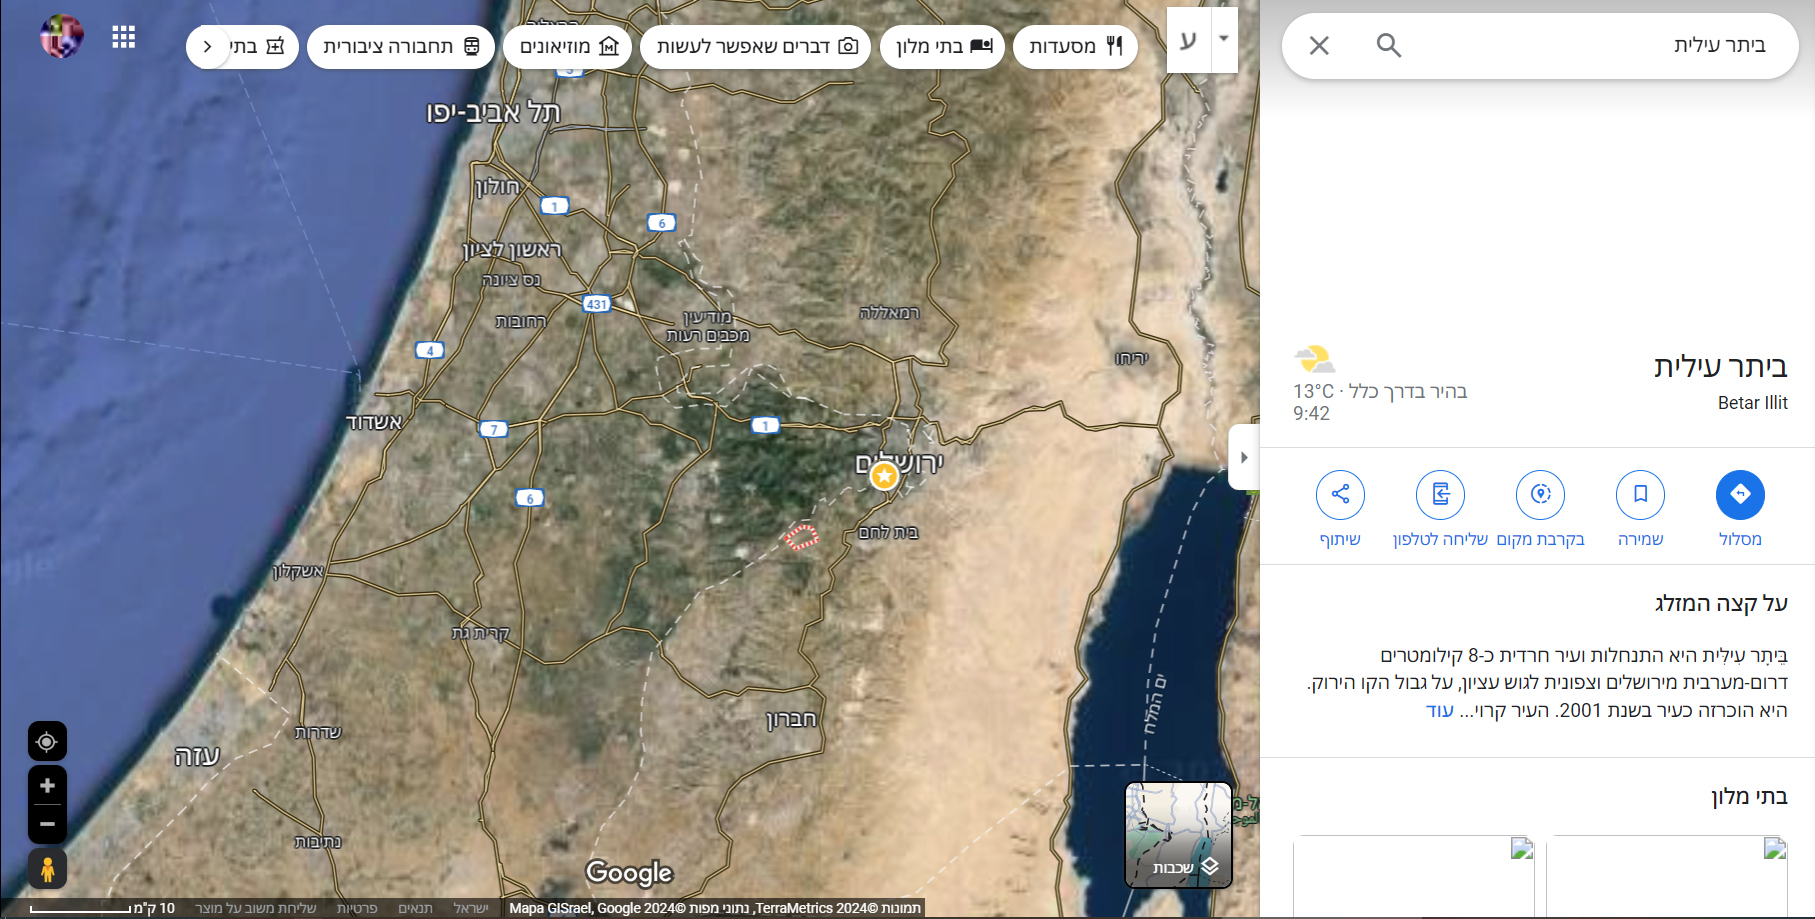
Task: Click the search magnifier icon
Action: [1388, 45]
